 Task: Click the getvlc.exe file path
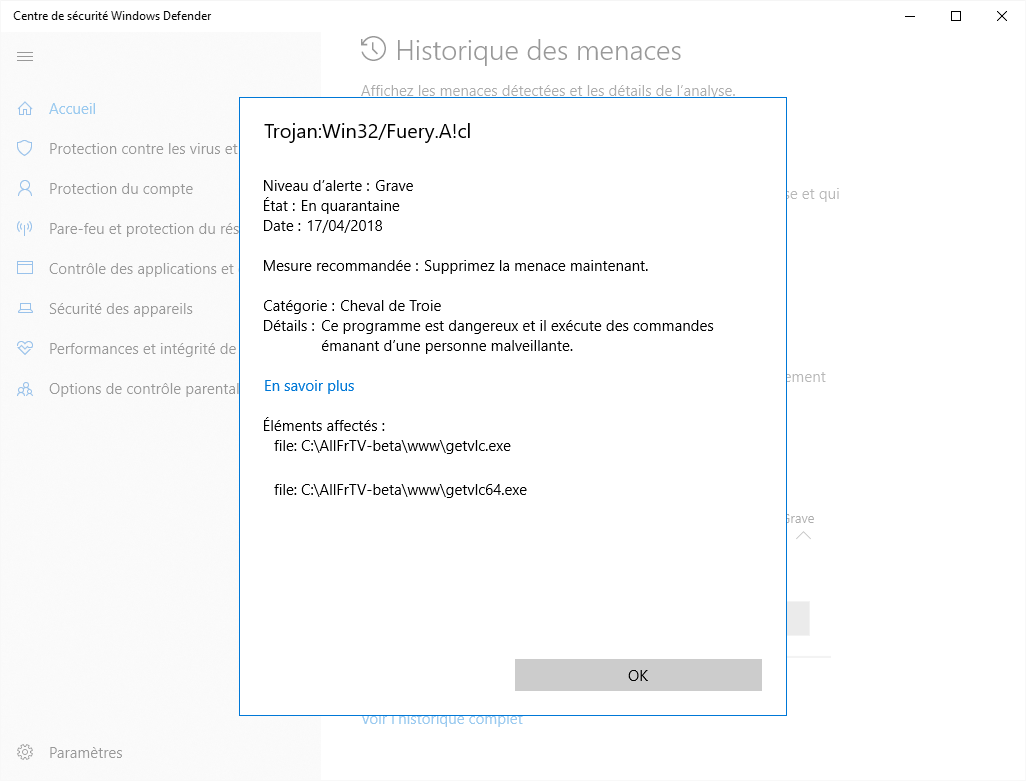pos(393,446)
